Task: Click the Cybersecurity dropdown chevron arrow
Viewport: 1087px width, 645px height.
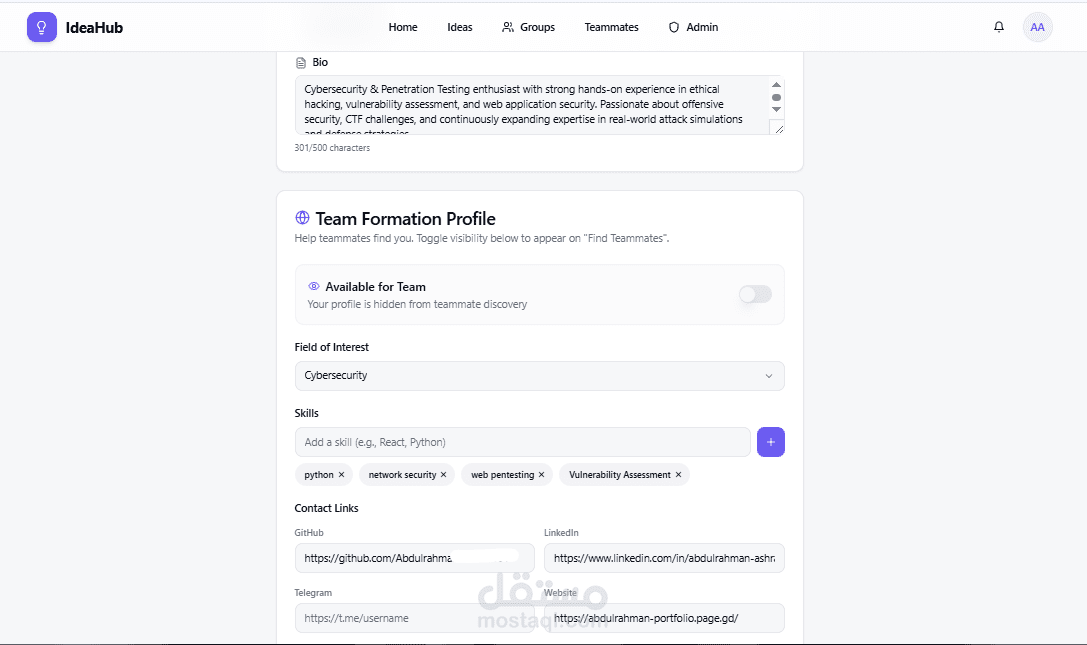Action: coord(768,376)
